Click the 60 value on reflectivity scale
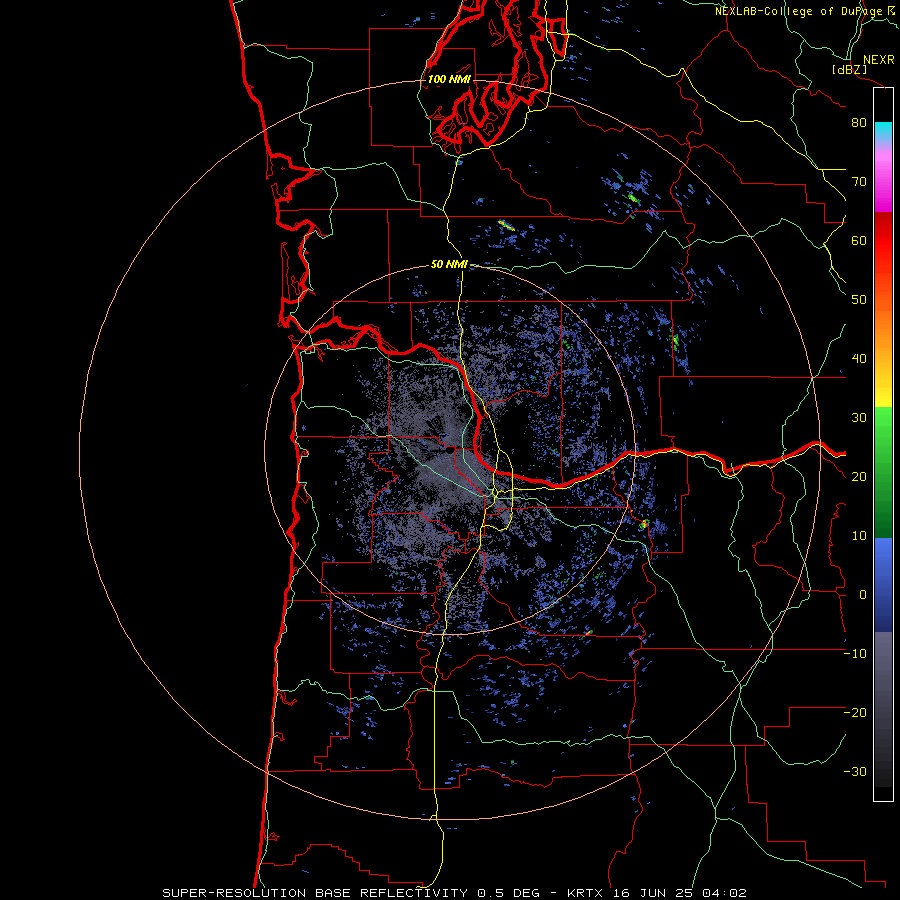 [859, 241]
